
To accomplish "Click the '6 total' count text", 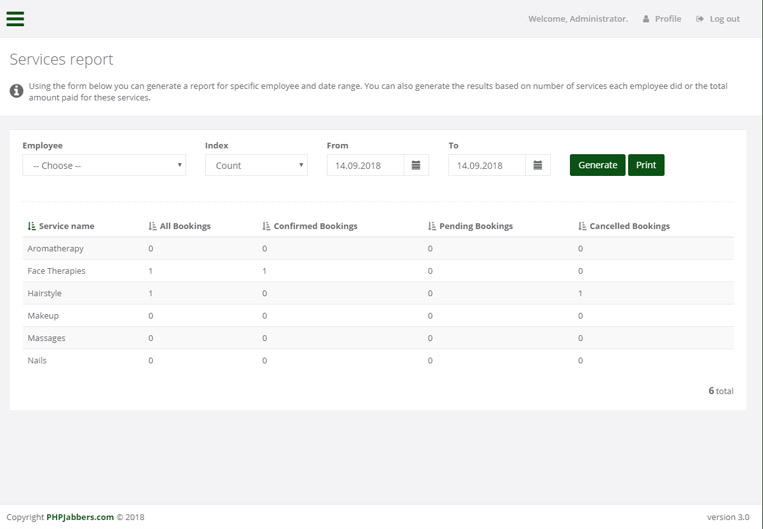I will point(721,391).
